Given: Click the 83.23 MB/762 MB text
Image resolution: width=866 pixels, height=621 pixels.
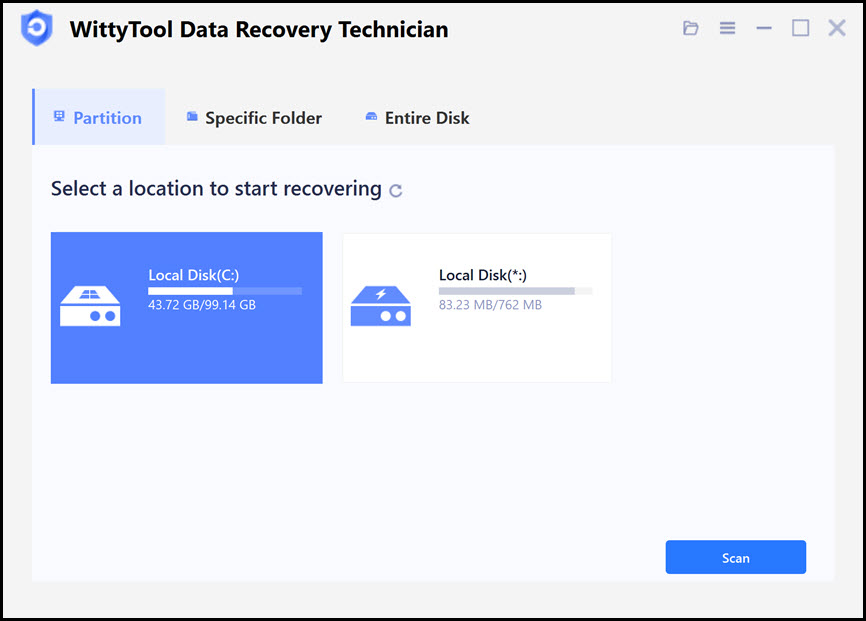Looking at the screenshot, I should tap(490, 305).
